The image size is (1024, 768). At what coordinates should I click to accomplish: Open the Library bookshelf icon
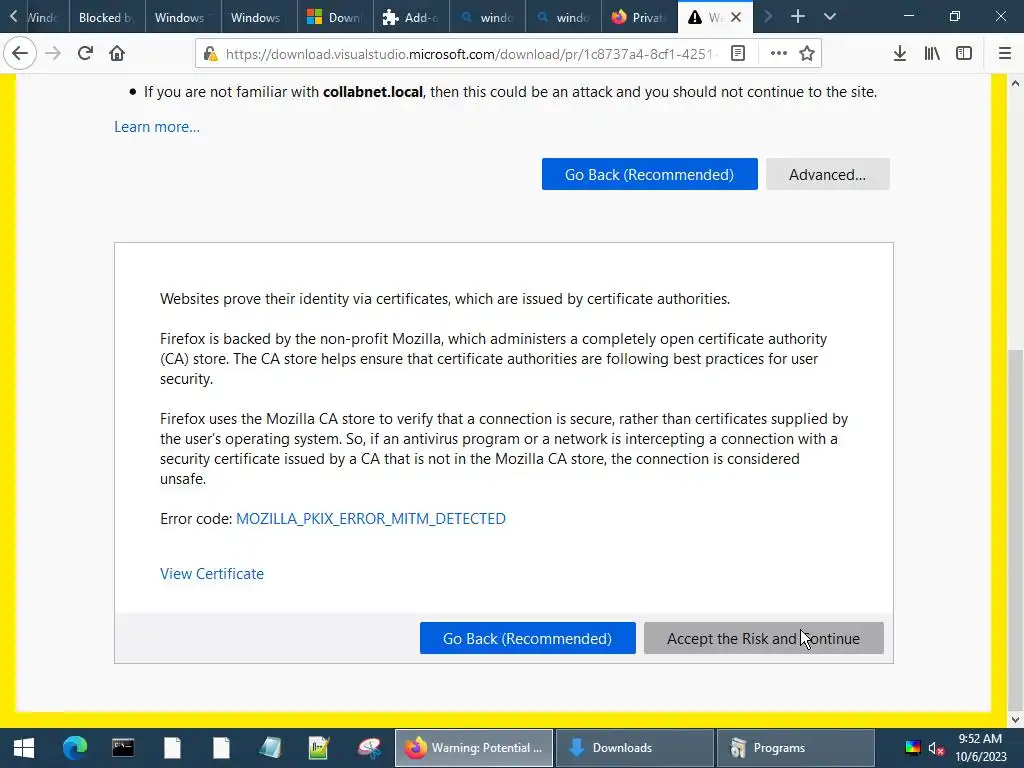pyautogui.click(x=932, y=54)
